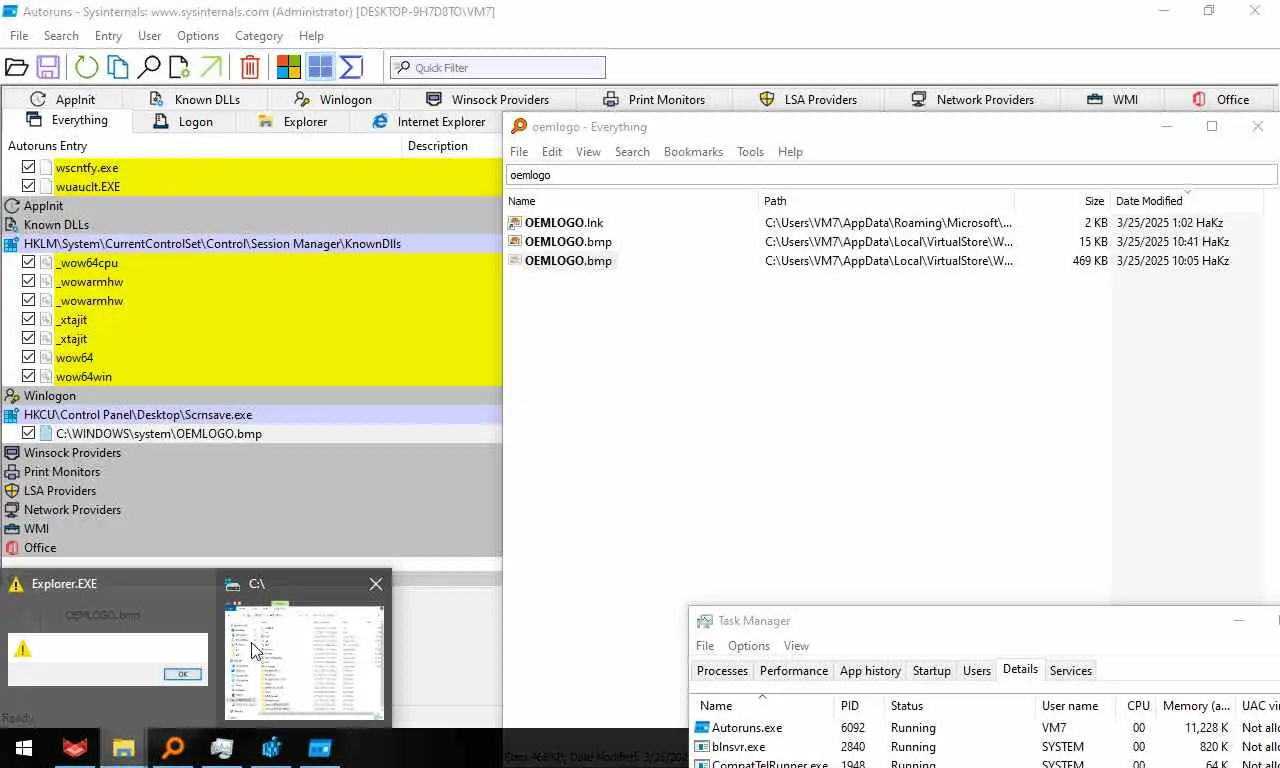This screenshot has width=1280, height=768.
Task: Switch to the Known DLLs tab
Action: [195, 99]
